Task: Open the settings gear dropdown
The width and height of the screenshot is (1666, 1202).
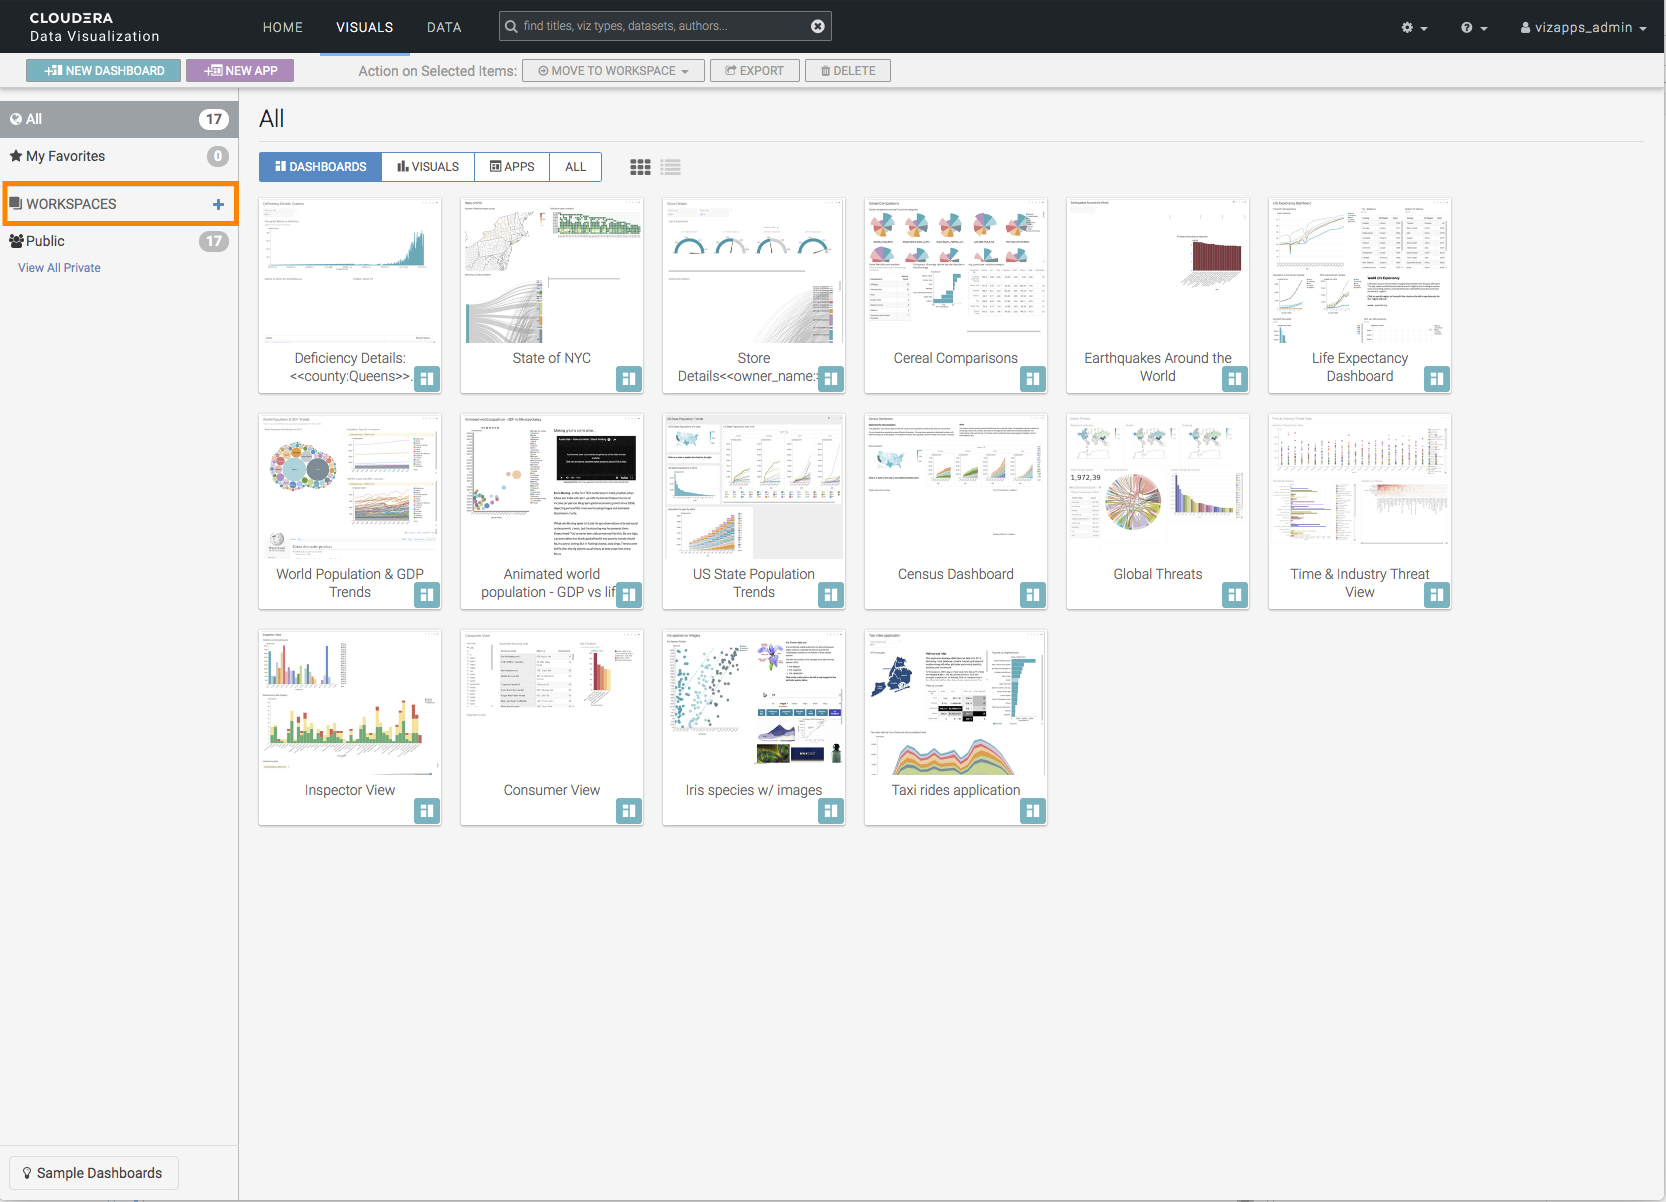Action: tap(1414, 28)
